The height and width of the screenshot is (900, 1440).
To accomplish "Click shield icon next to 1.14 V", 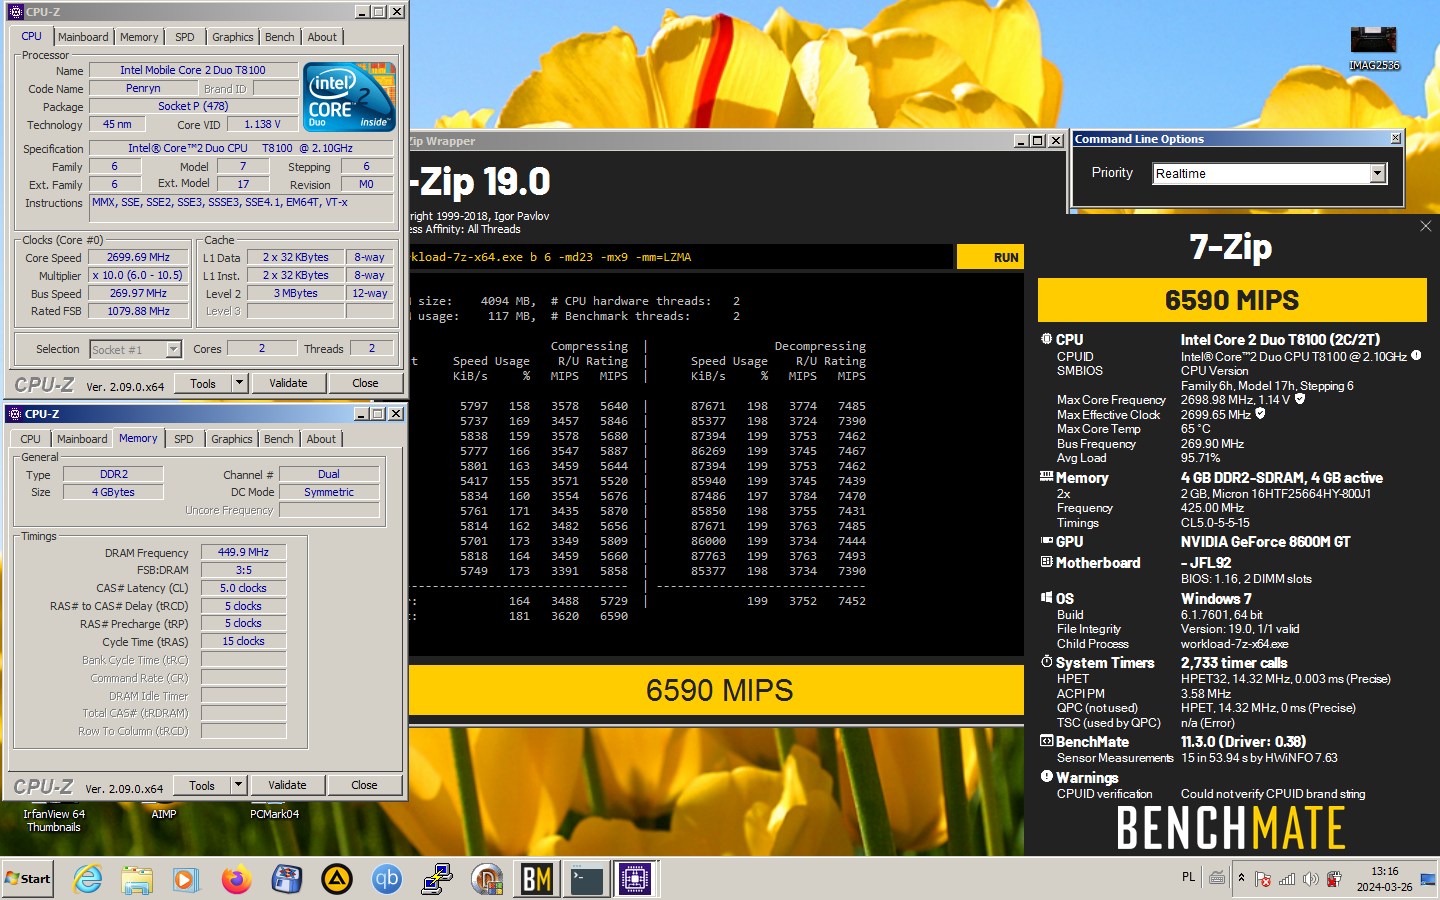I will click(1300, 398).
